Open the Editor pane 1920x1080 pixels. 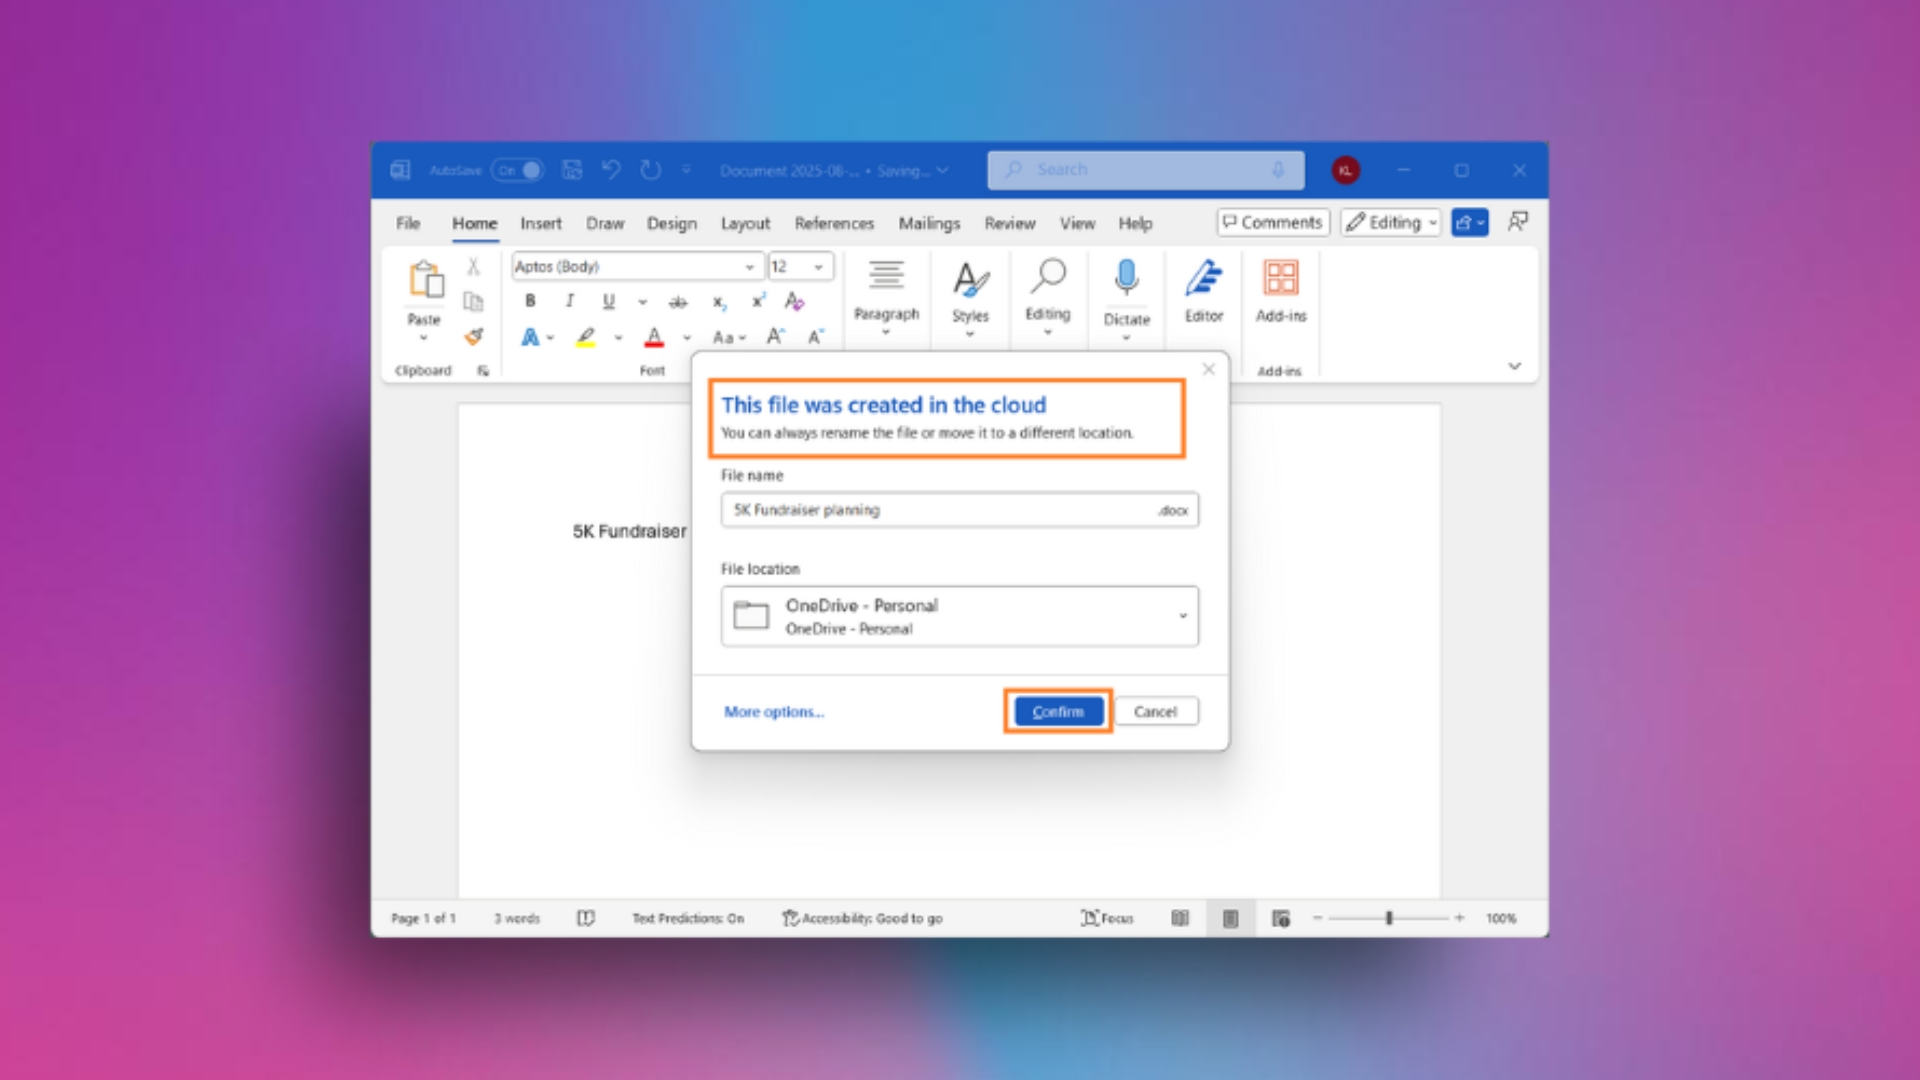tap(1203, 295)
